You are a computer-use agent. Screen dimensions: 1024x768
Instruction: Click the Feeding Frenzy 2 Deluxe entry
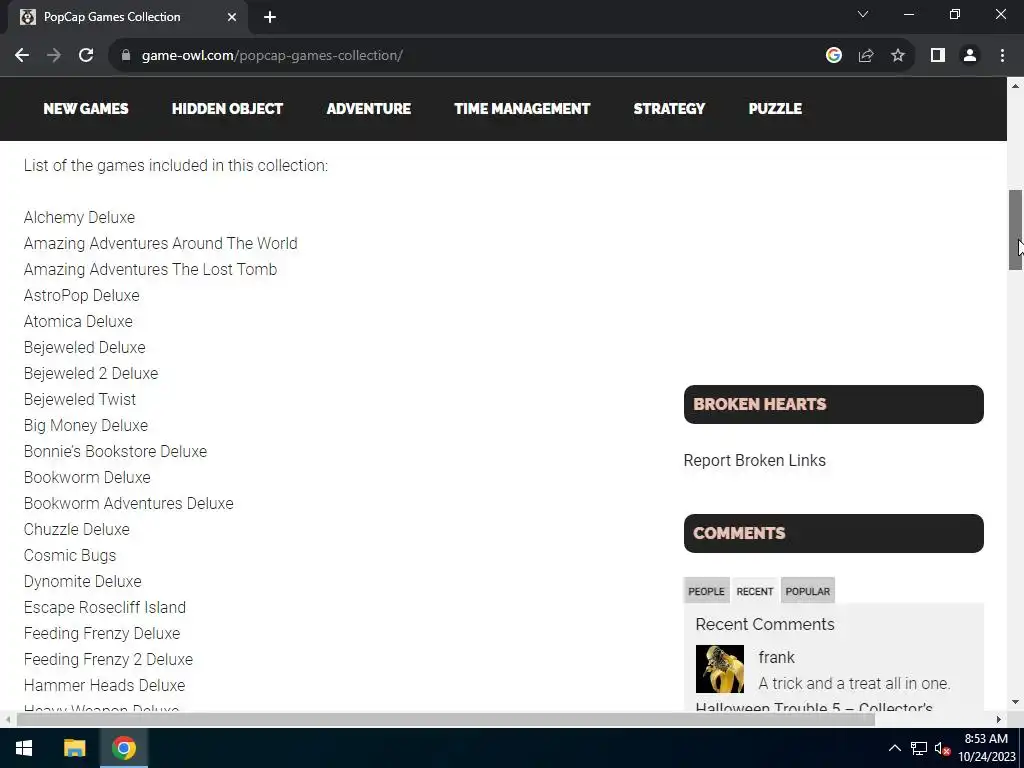(x=108, y=660)
